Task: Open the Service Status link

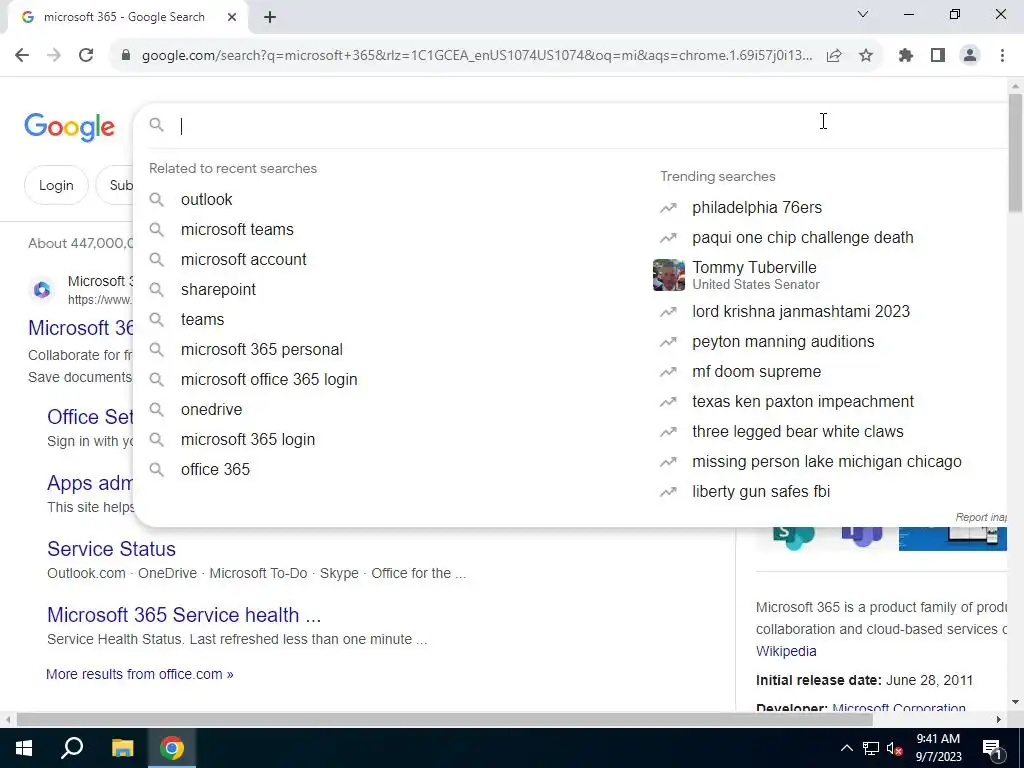Action: [111, 549]
